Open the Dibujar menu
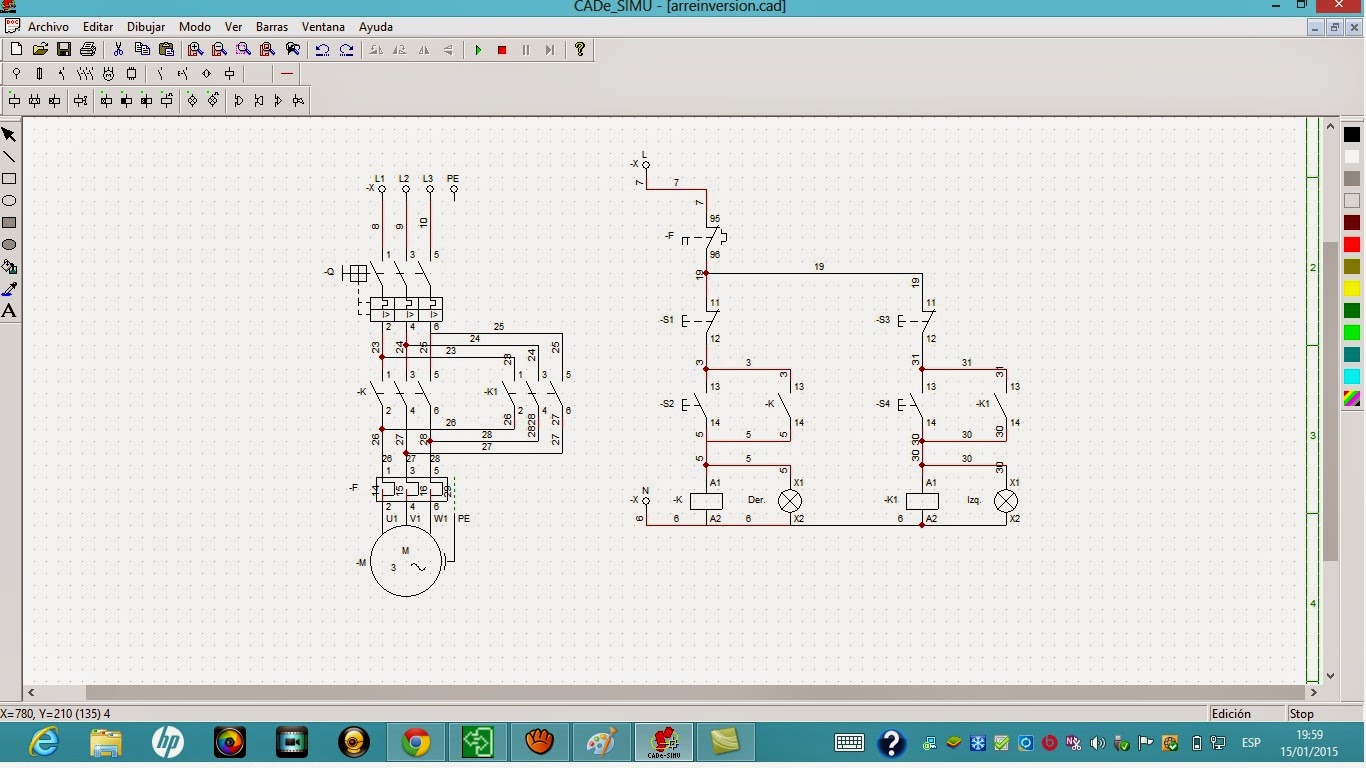The height and width of the screenshot is (768, 1366). click(146, 27)
